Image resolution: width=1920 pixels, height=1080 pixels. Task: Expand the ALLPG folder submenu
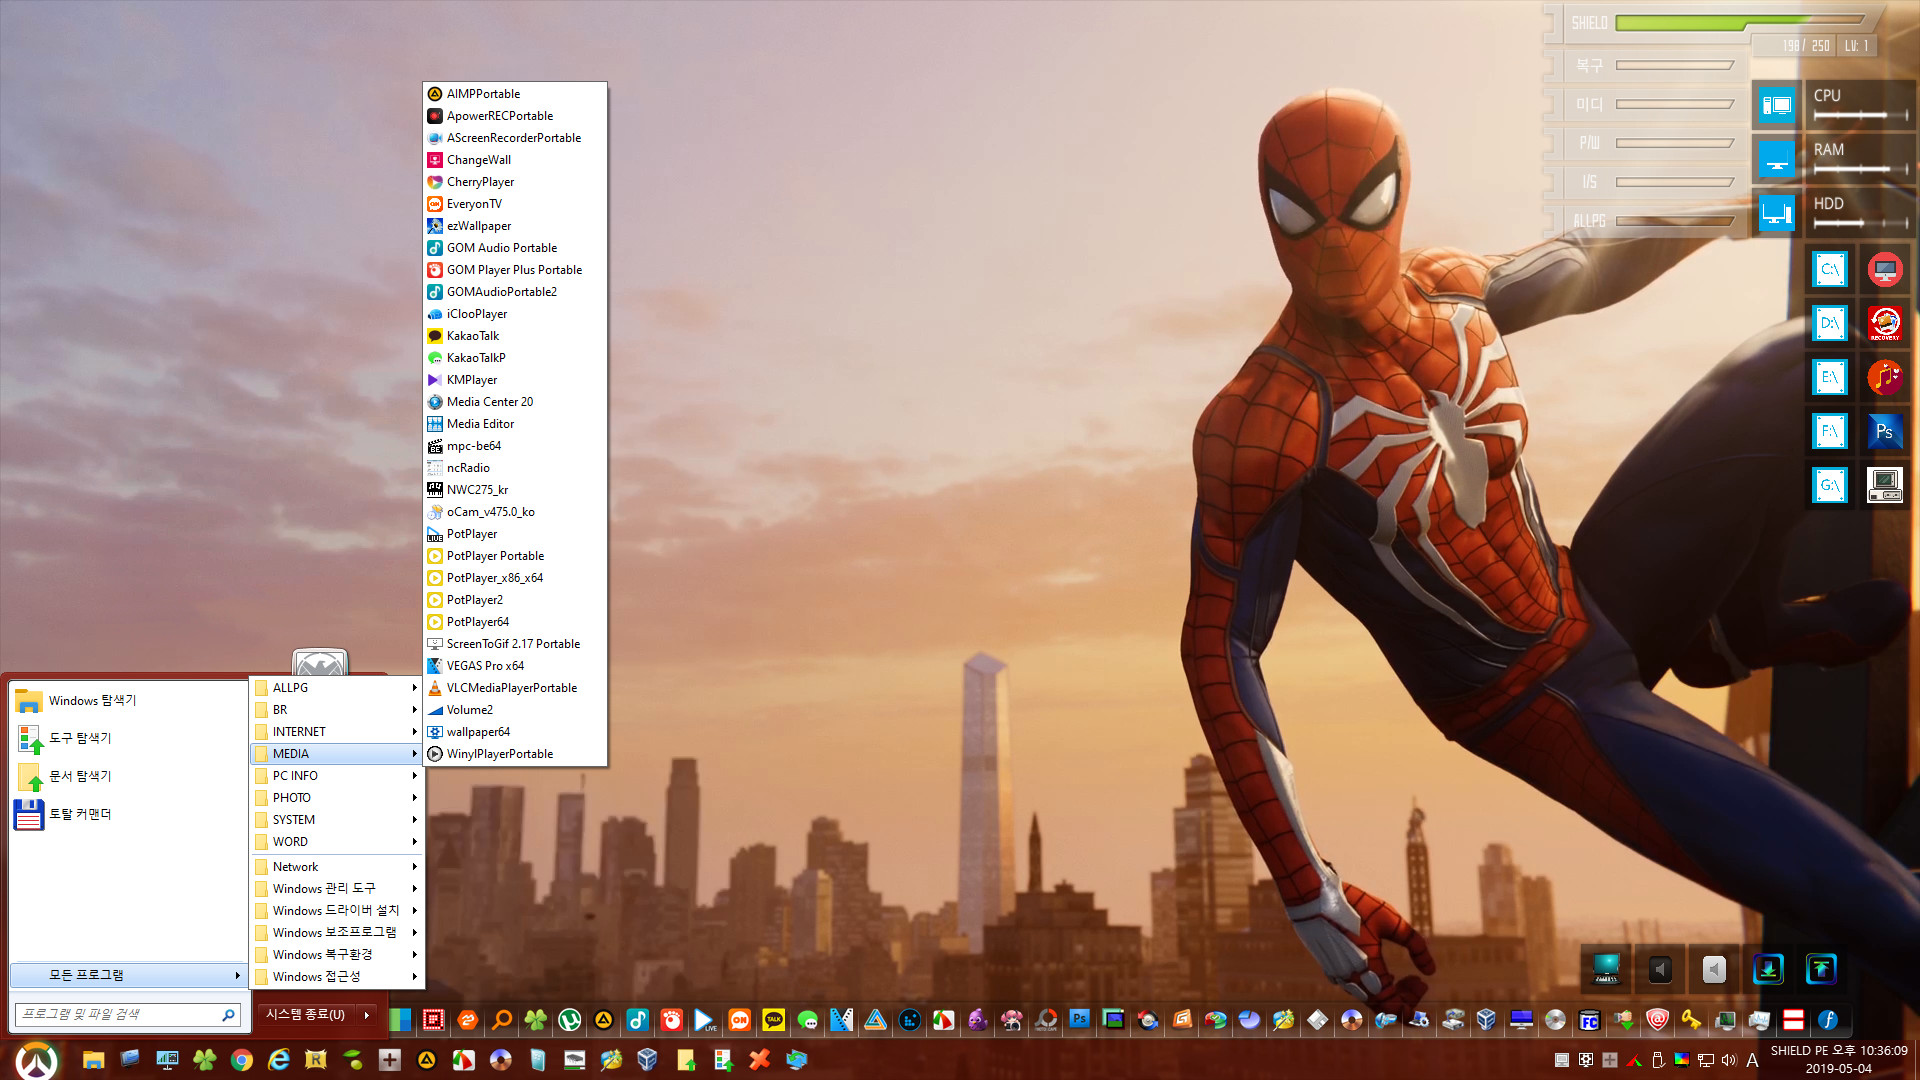pos(337,688)
